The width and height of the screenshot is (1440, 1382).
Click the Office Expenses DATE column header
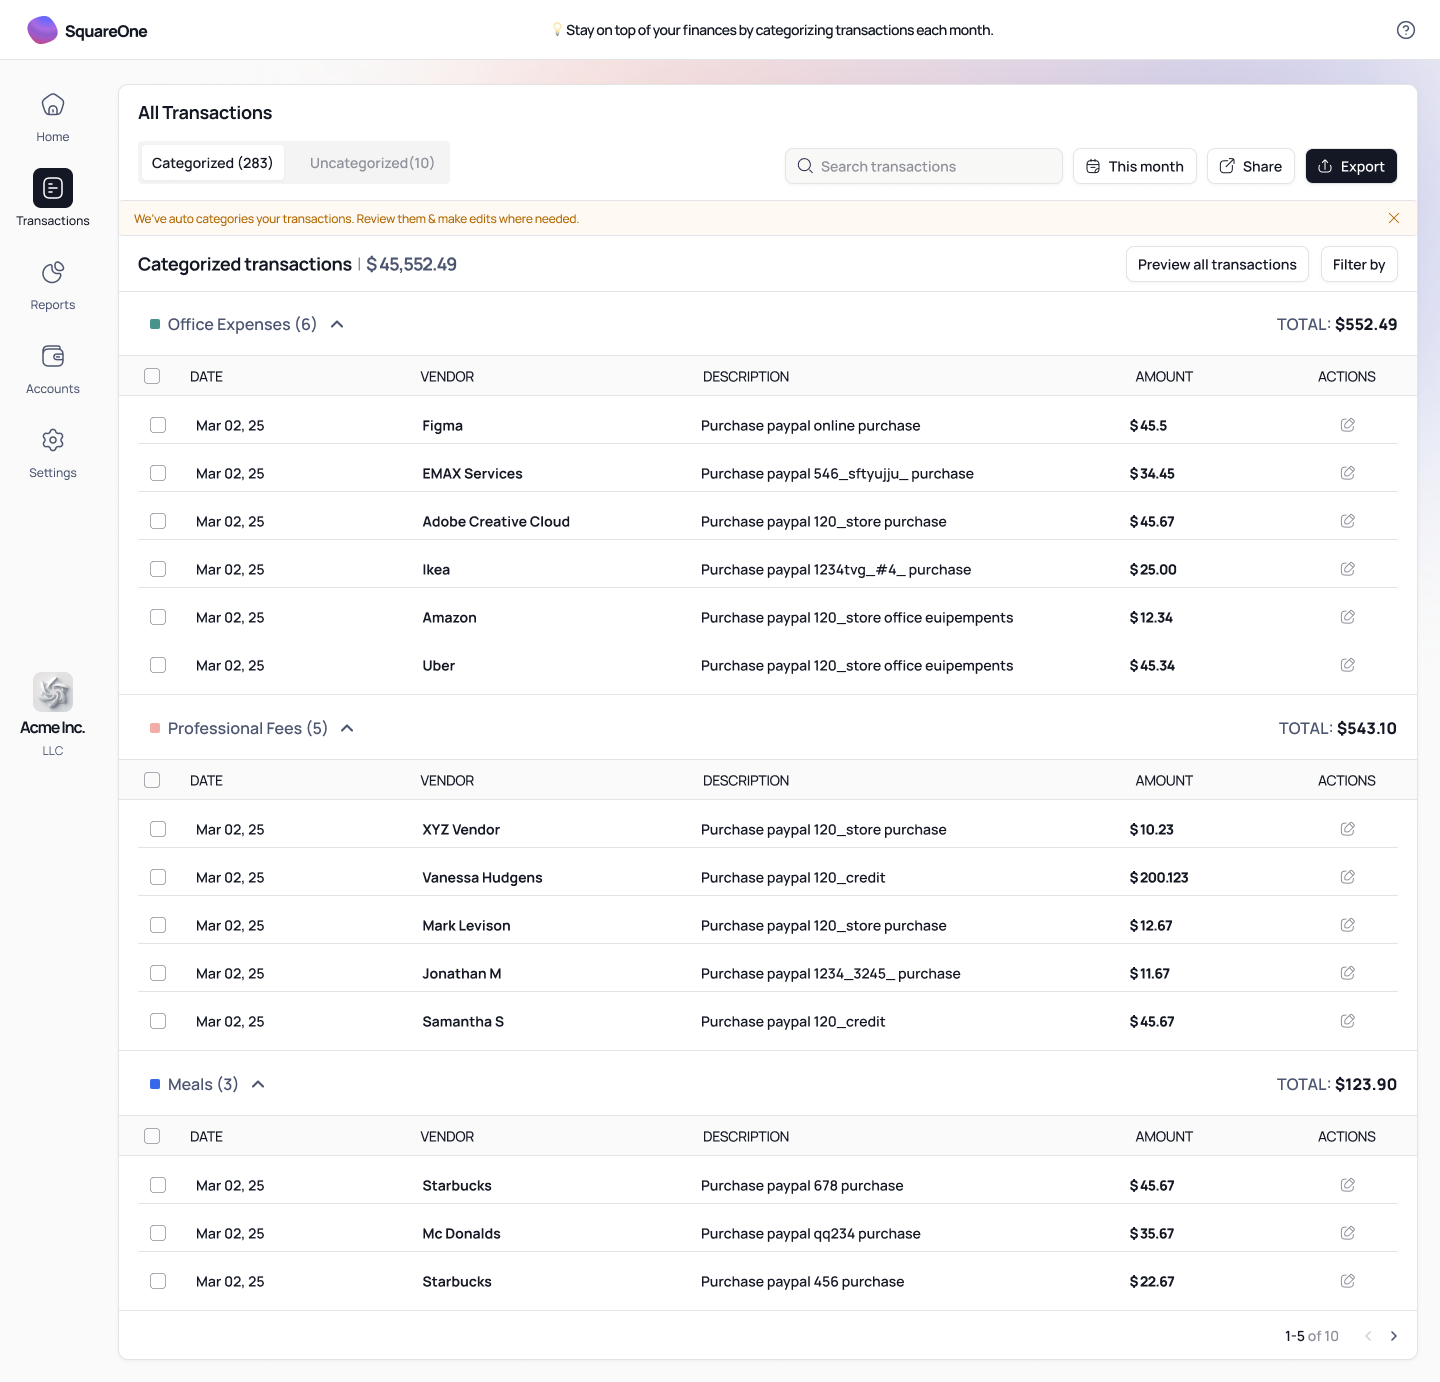(x=206, y=376)
